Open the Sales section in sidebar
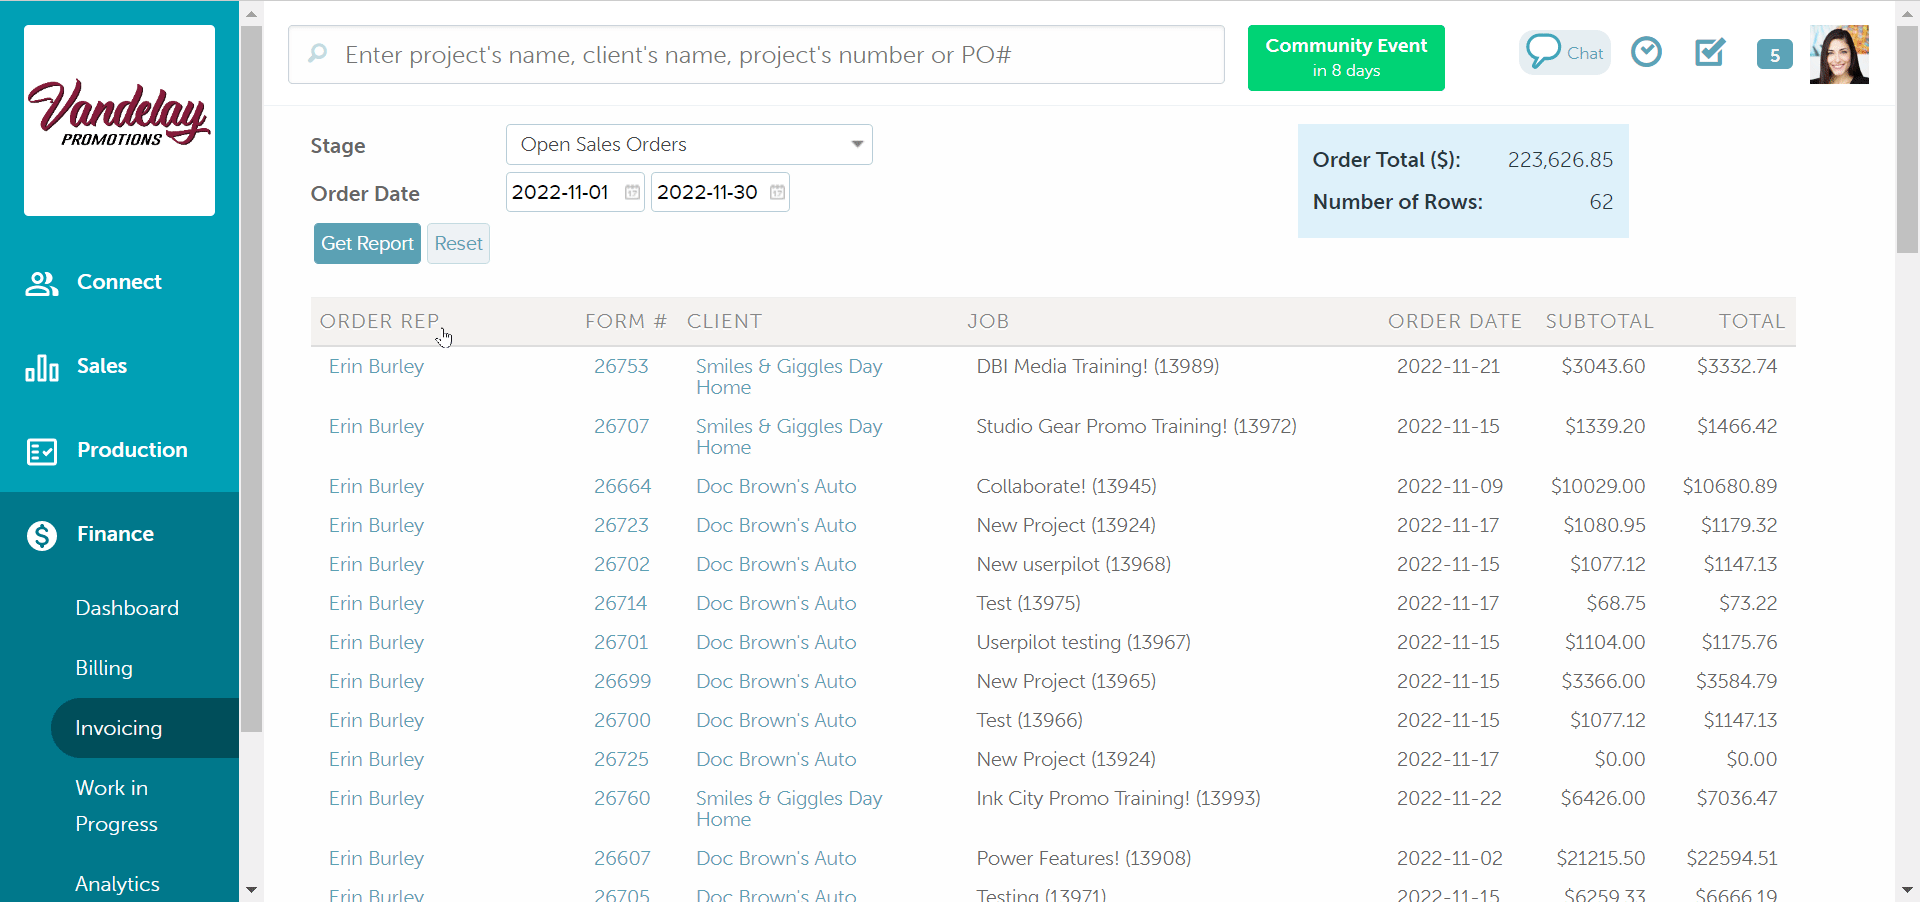The width and height of the screenshot is (1920, 902). click(x=102, y=366)
